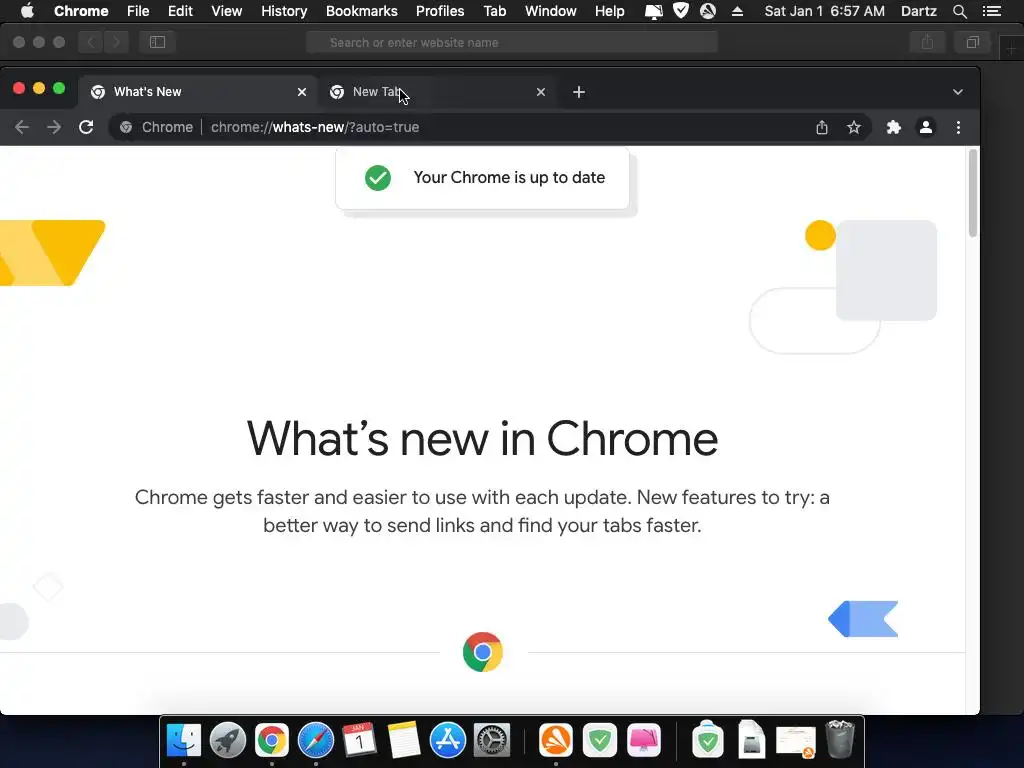Screen dimensions: 1024x768
Task: Open the Trash in the Dock
Action: [840, 739]
